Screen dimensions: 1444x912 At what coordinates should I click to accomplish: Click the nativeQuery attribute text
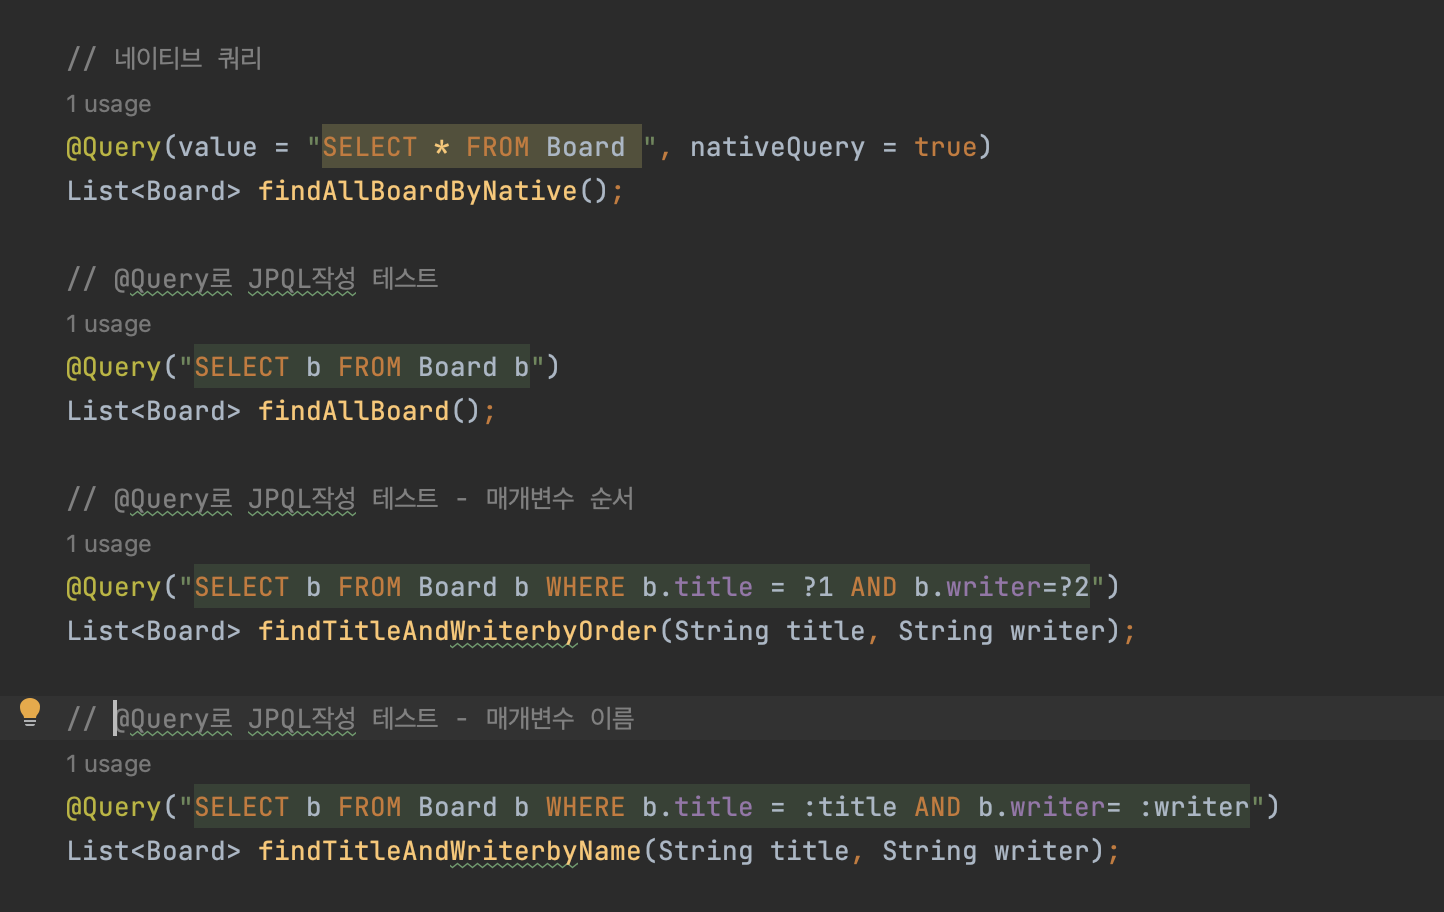777,147
